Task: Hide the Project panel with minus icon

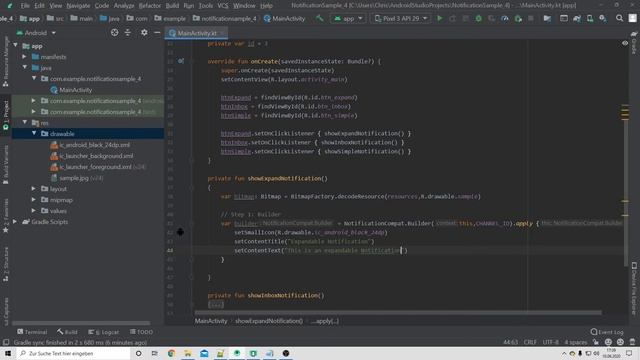Action: tap(157, 32)
